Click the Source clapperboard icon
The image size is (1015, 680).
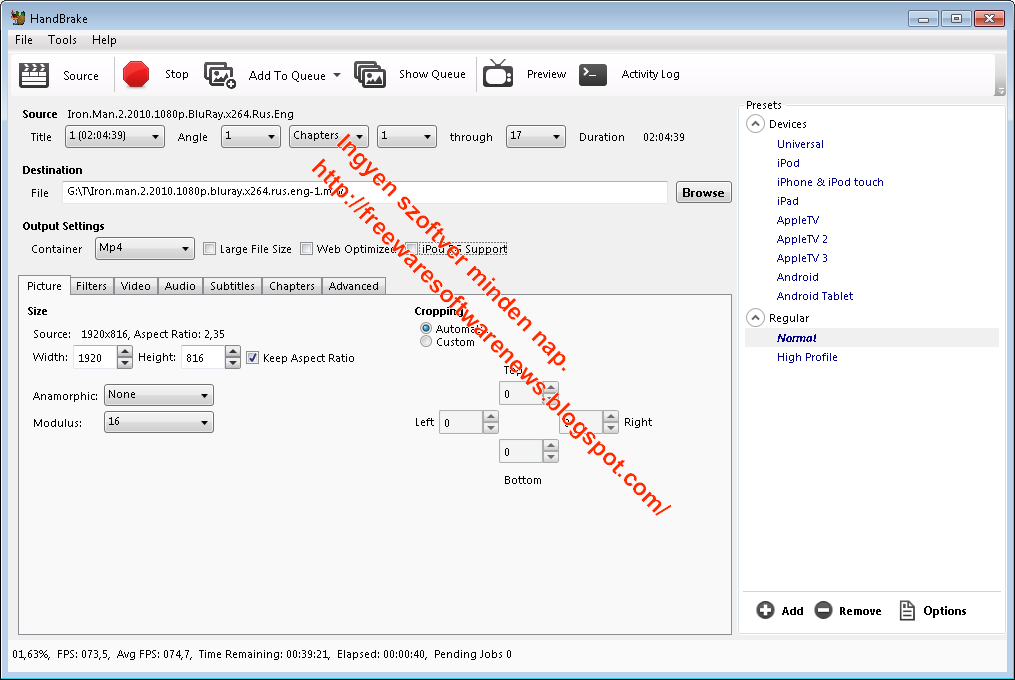pyautogui.click(x=34, y=75)
